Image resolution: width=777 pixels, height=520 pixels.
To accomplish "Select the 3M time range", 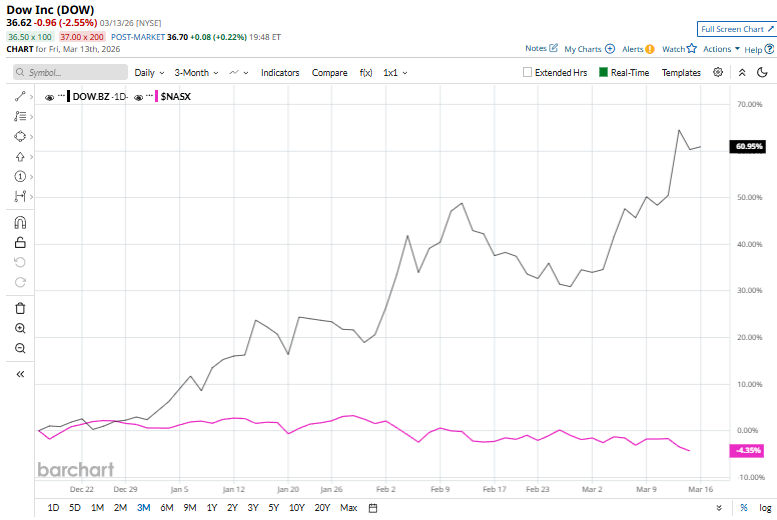I will click(144, 508).
